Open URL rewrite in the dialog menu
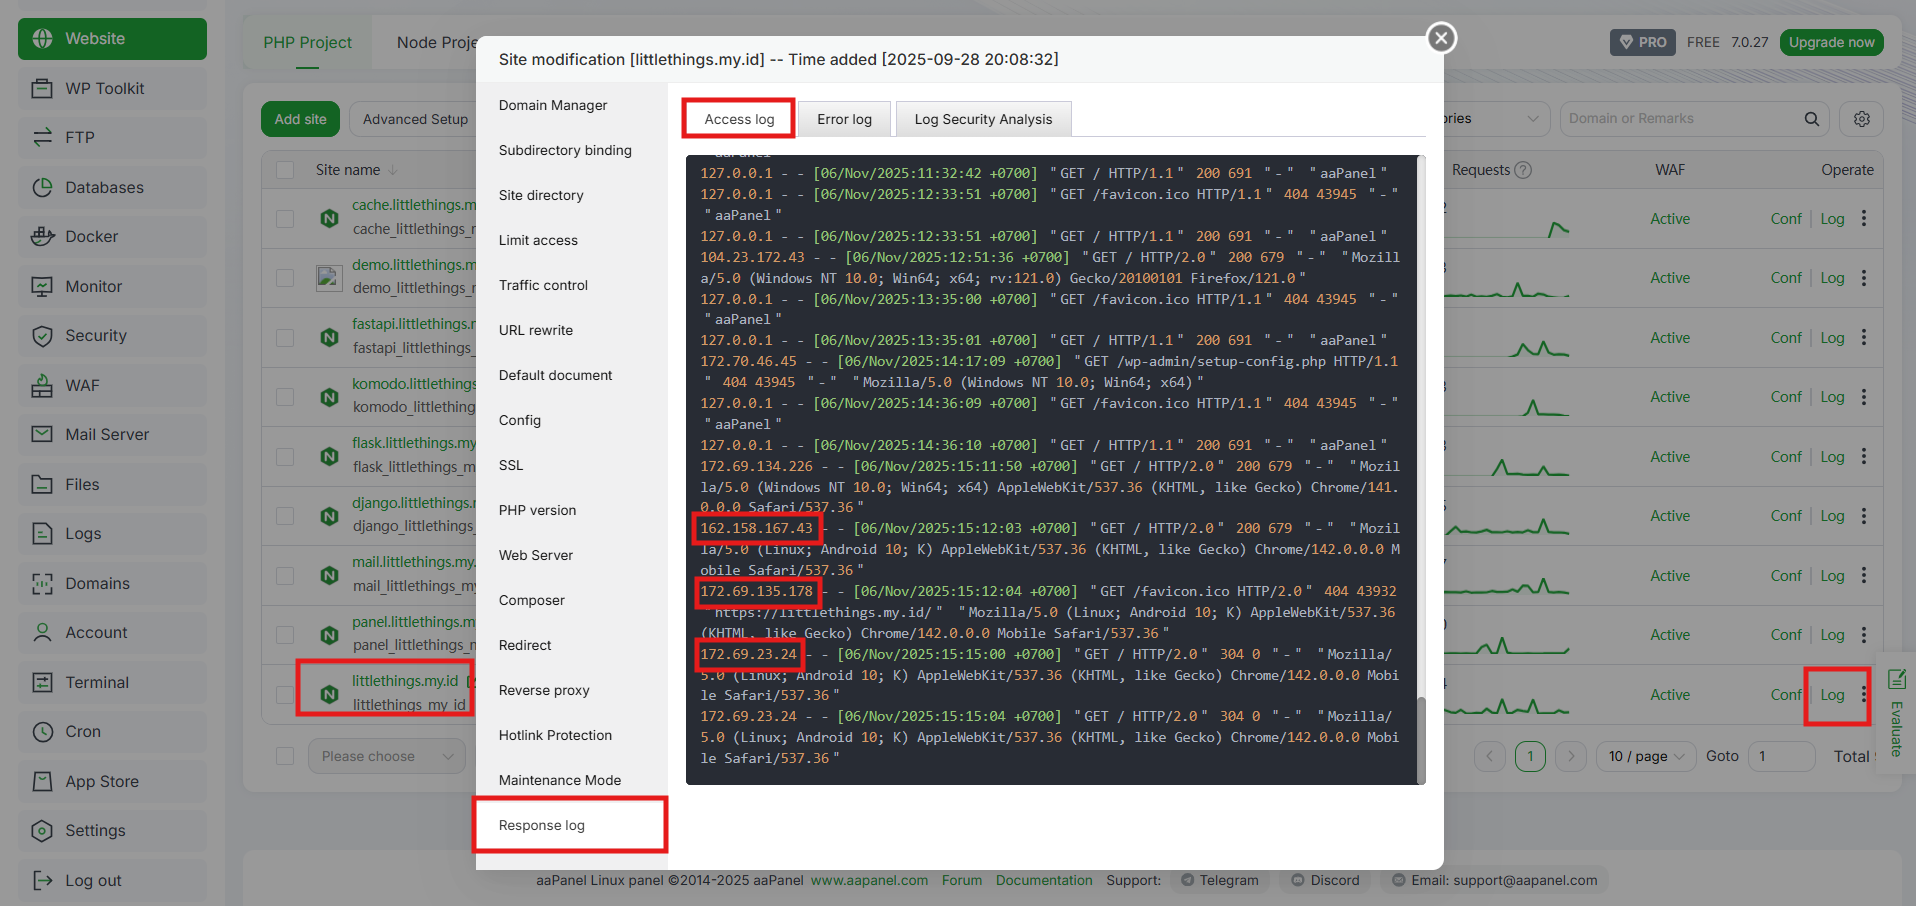Viewport: 1916px width, 906px height. tap(536, 330)
